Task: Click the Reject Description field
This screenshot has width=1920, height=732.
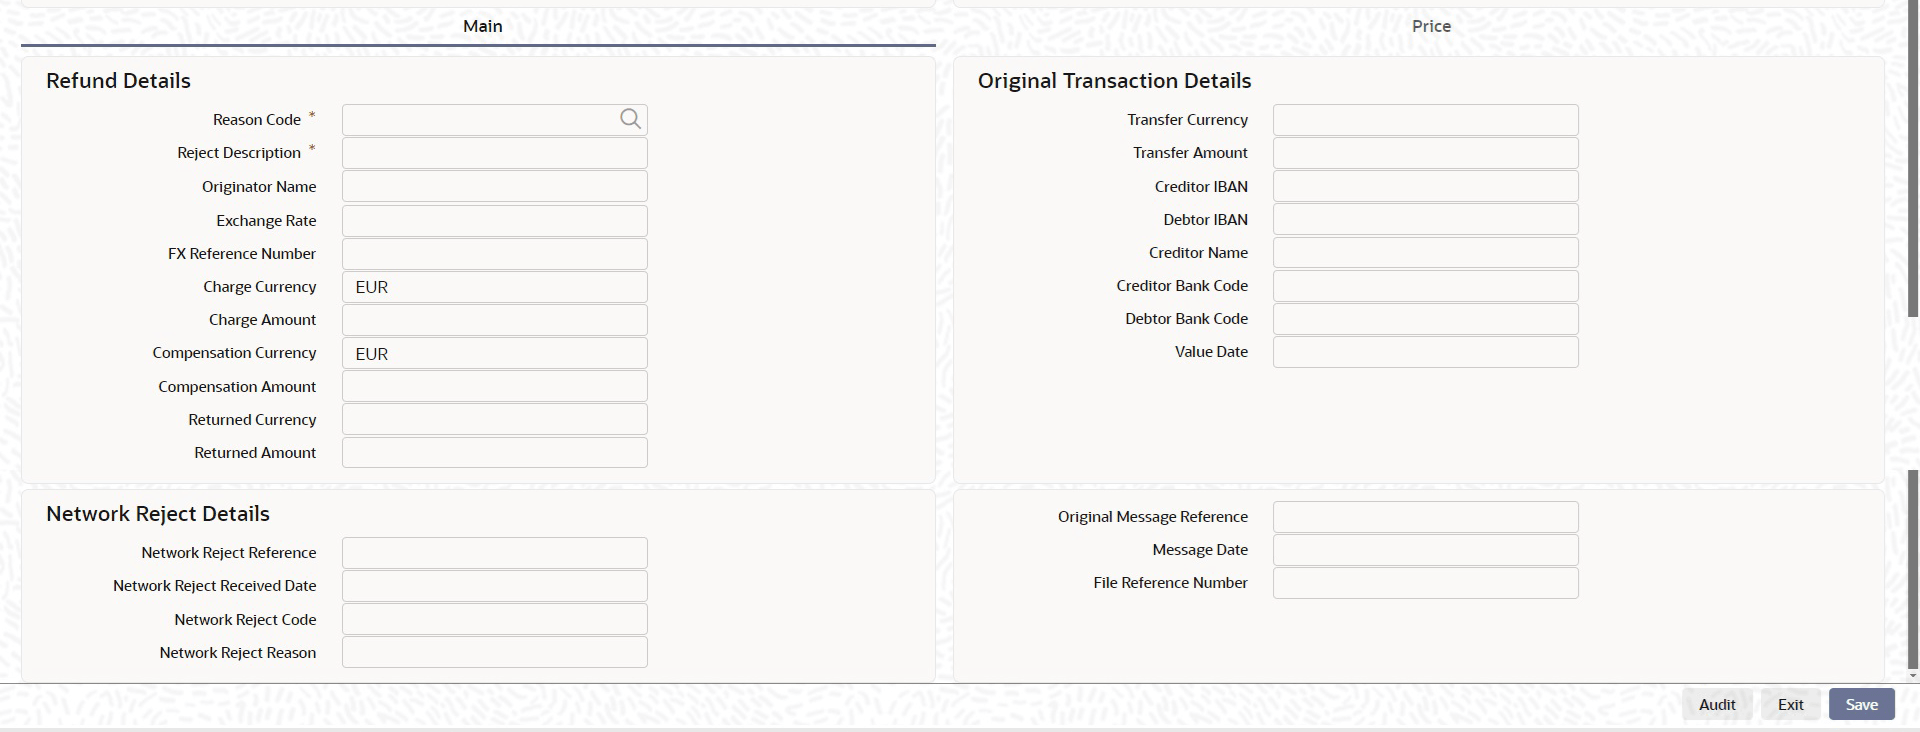Action: tap(495, 153)
